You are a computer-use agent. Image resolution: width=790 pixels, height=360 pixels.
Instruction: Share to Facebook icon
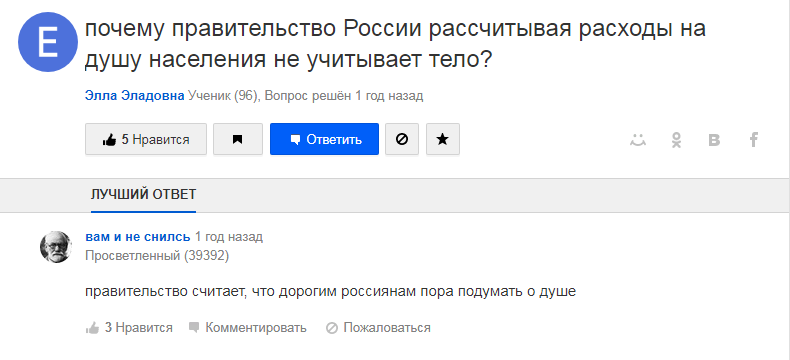tap(753, 139)
